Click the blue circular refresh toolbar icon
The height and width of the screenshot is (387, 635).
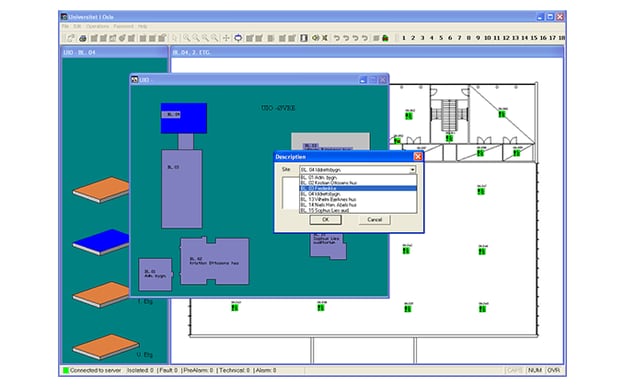click(238, 38)
